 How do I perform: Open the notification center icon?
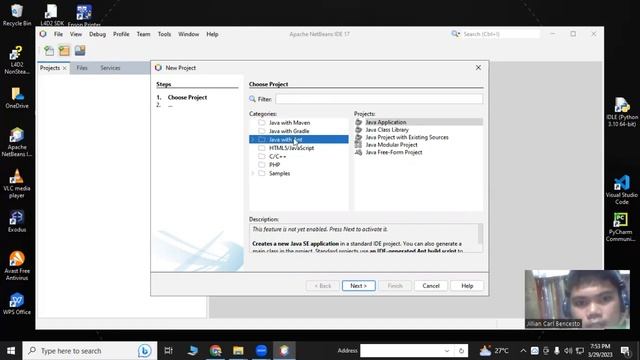click(625, 351)
